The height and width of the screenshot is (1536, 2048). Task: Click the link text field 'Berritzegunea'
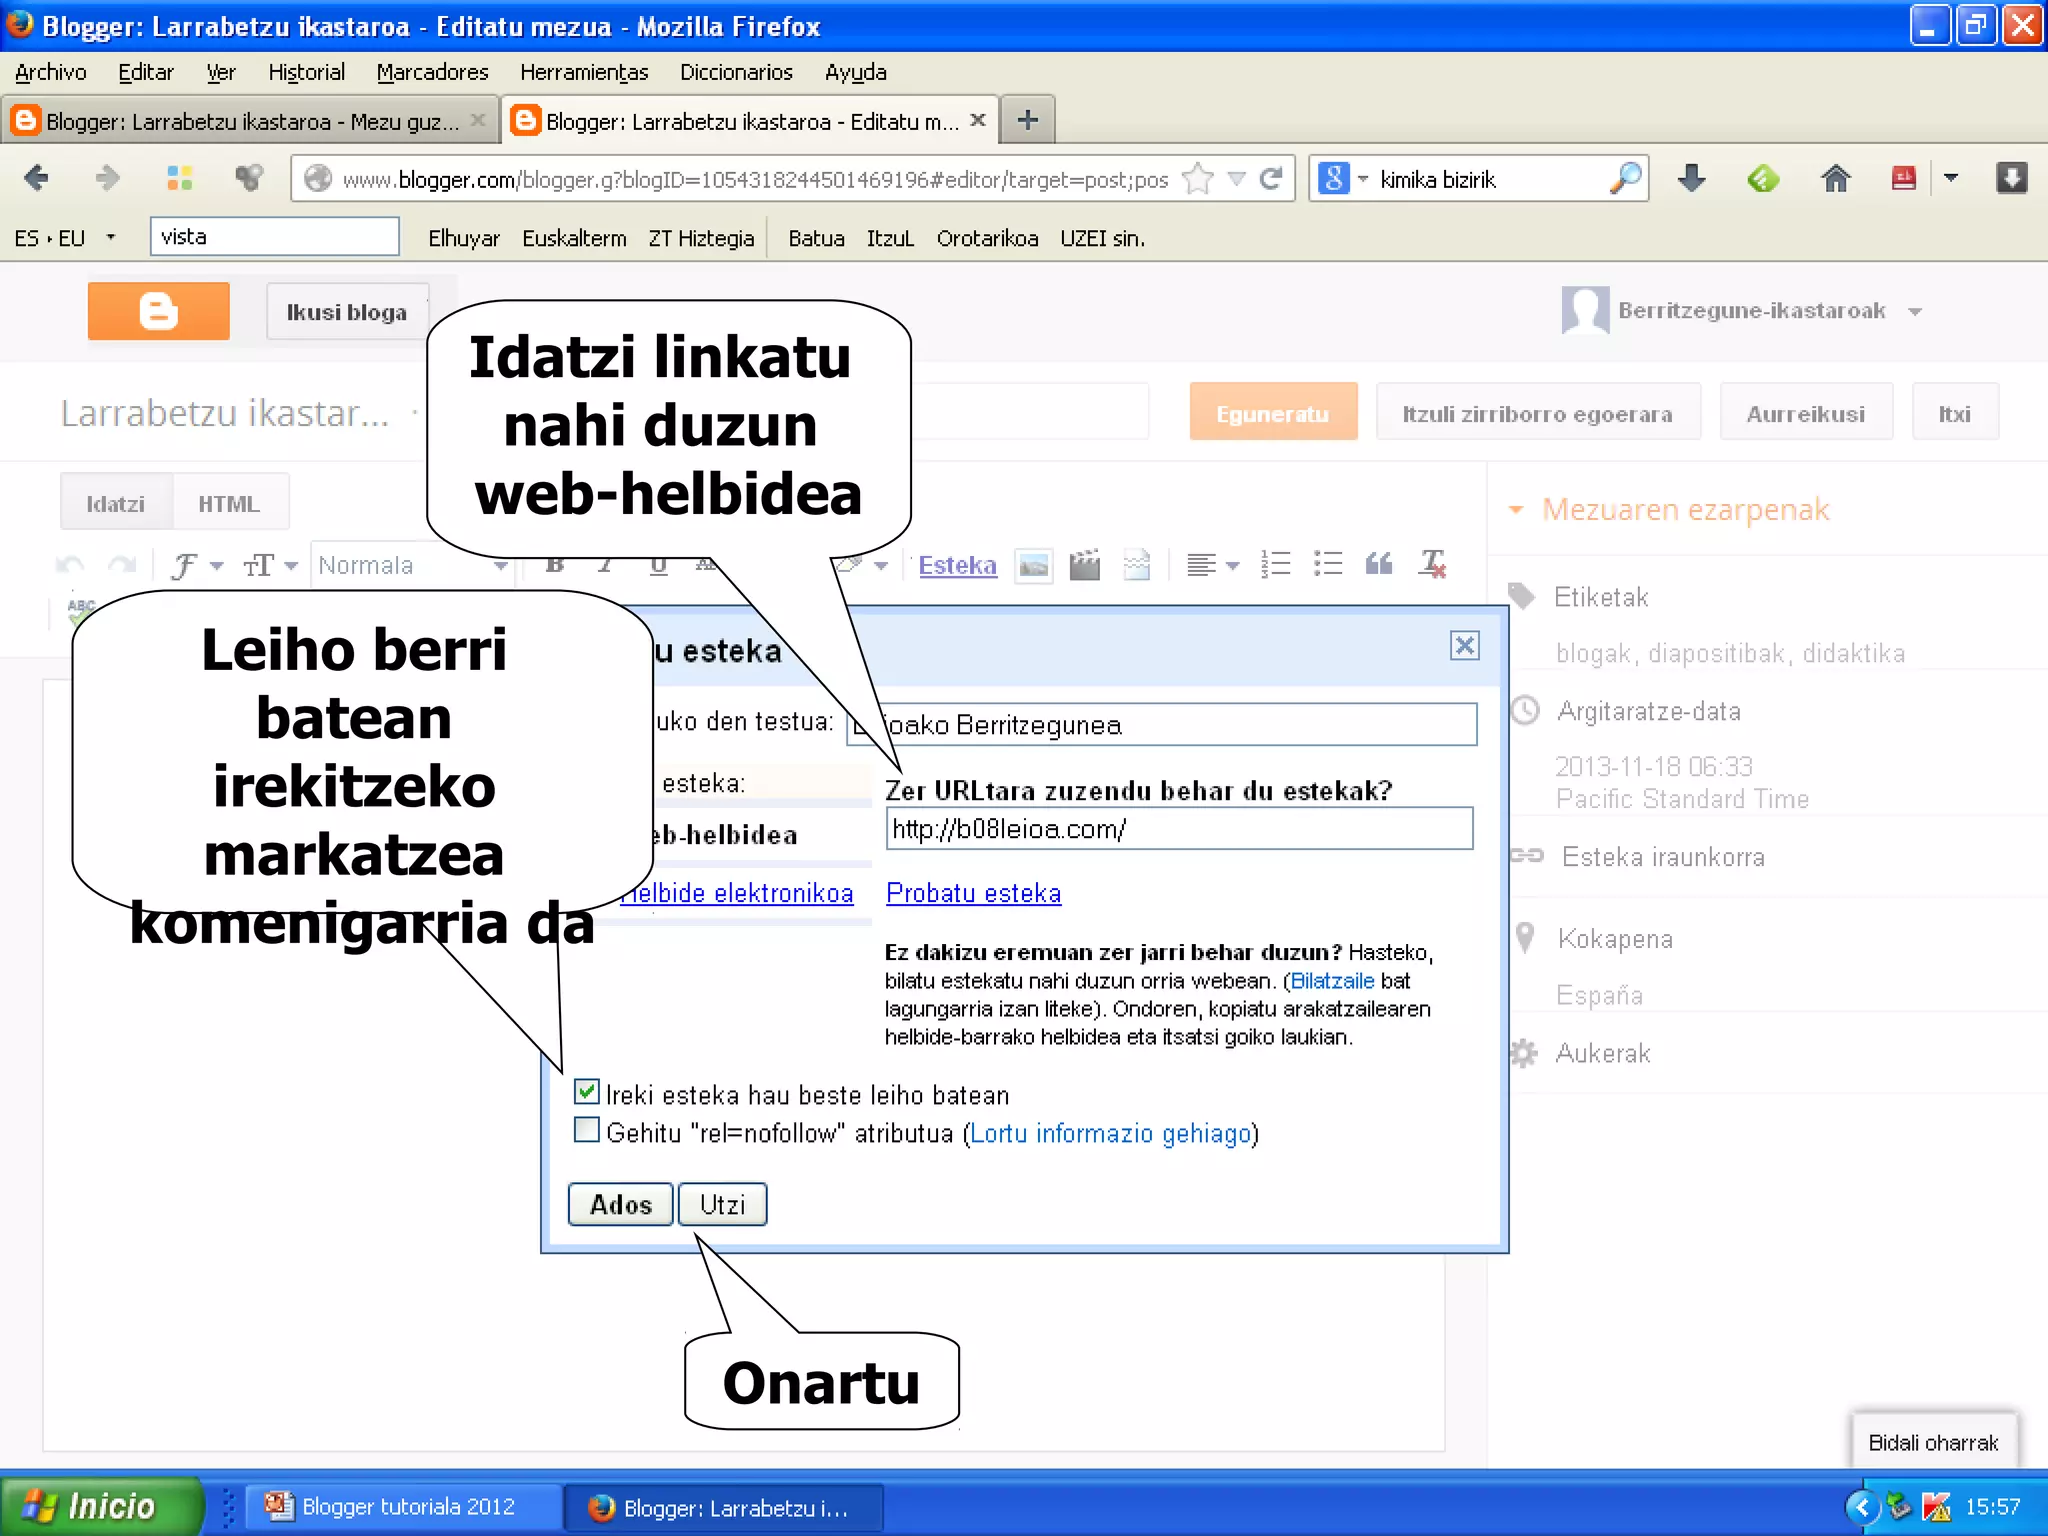pos(1162,725)
